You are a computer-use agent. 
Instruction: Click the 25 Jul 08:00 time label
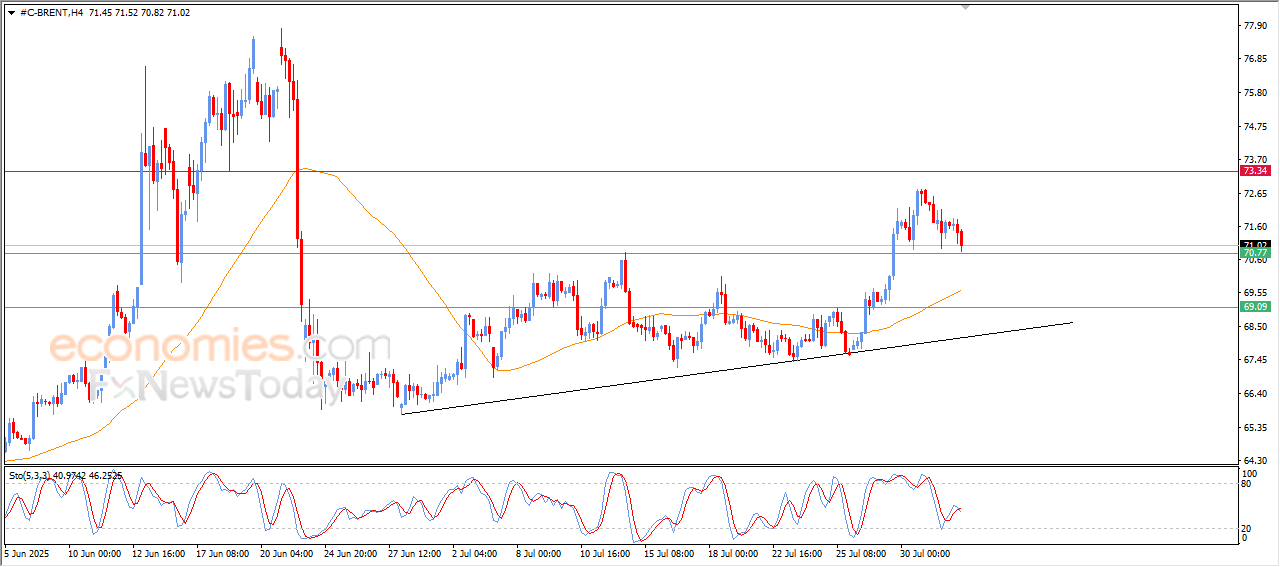pyautogui.click(x=862, y=552)
